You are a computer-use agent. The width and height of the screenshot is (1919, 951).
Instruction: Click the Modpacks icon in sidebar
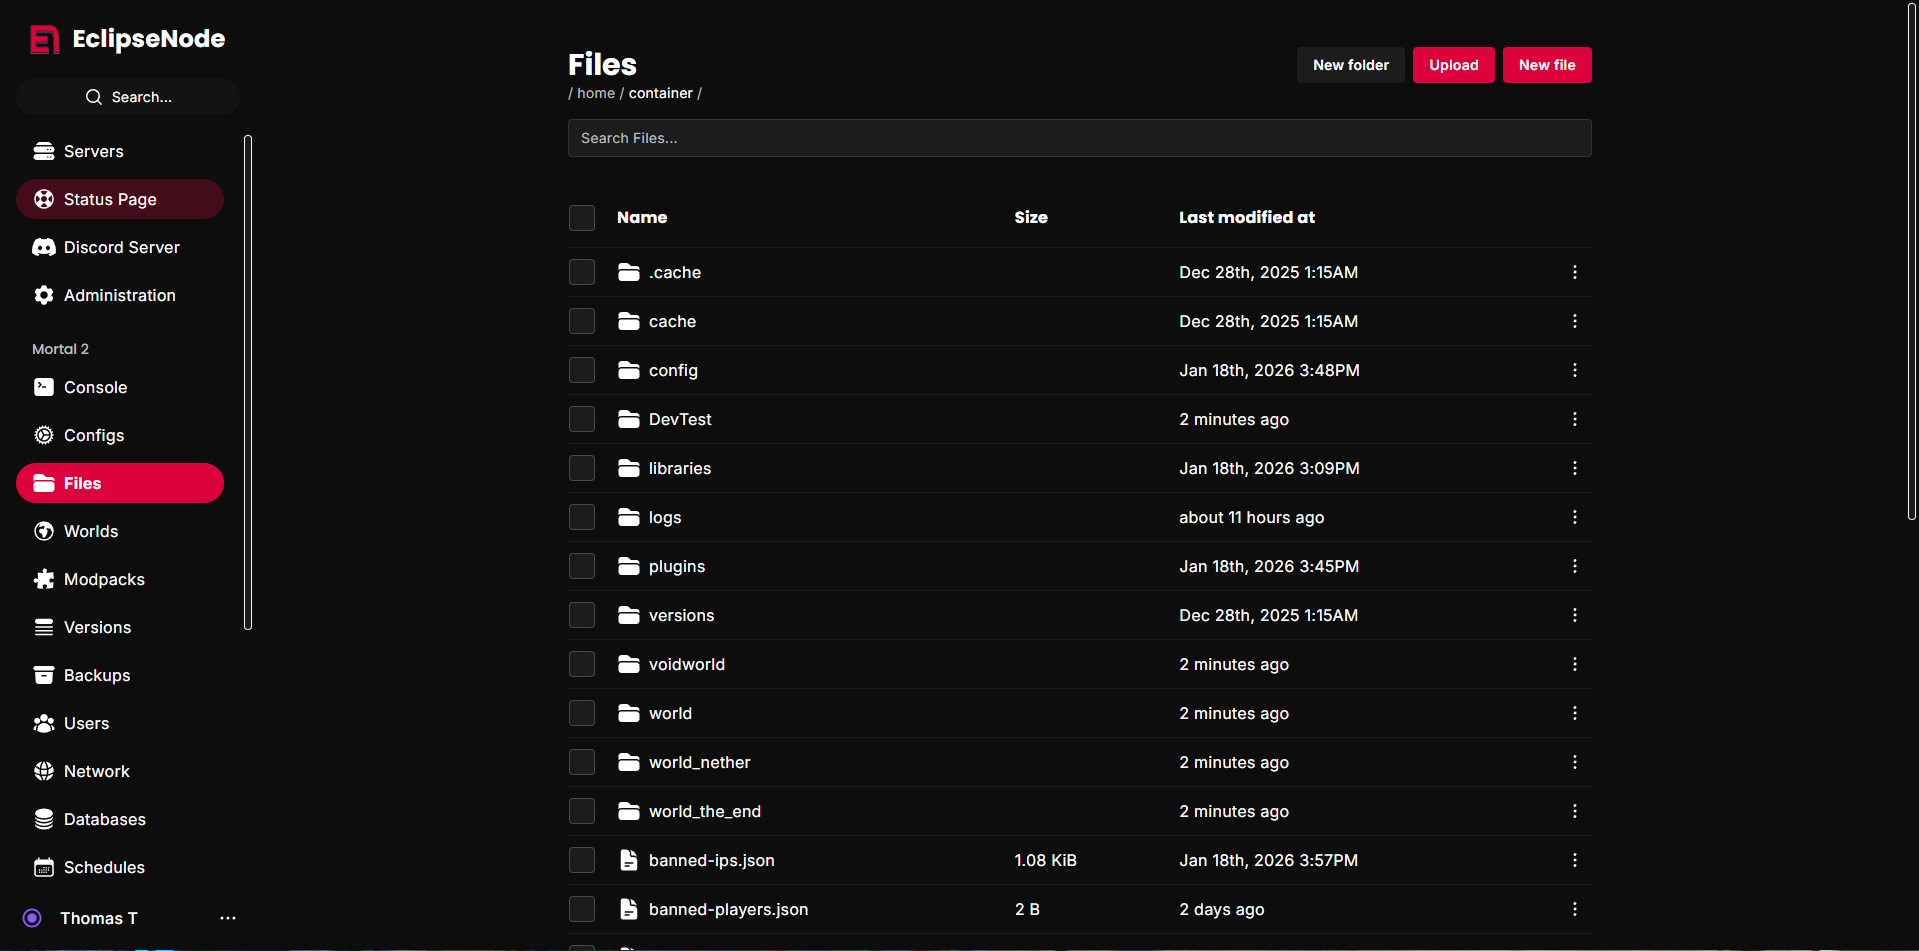coord(44,579)
